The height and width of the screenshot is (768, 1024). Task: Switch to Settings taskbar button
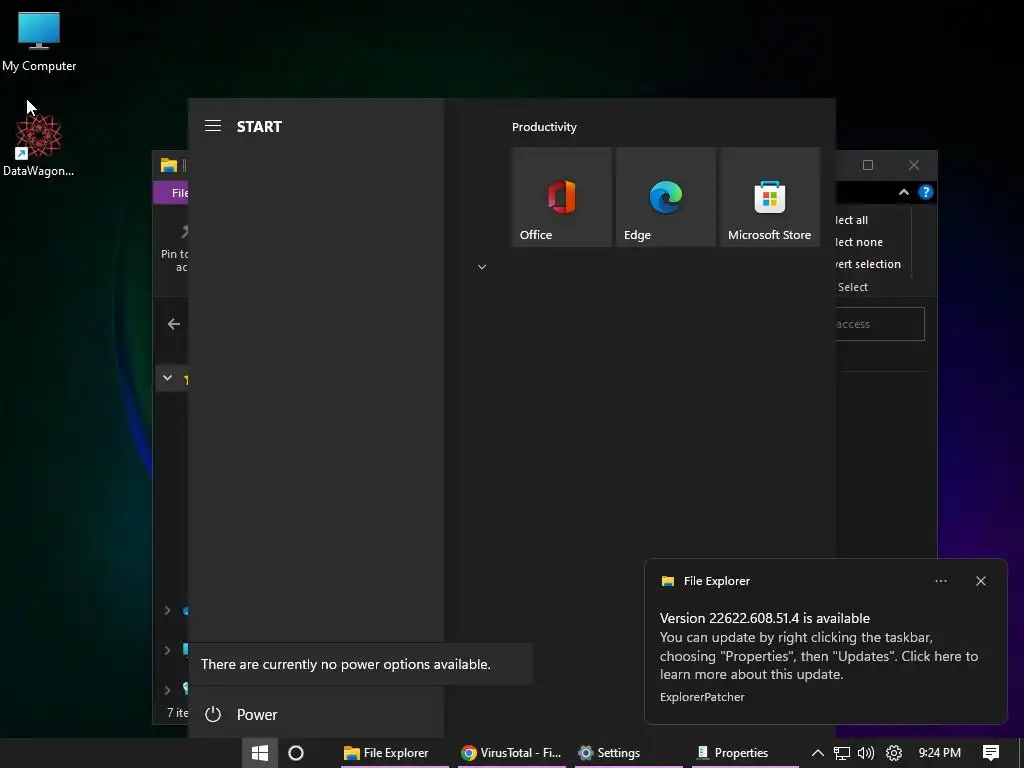(629, 753)
